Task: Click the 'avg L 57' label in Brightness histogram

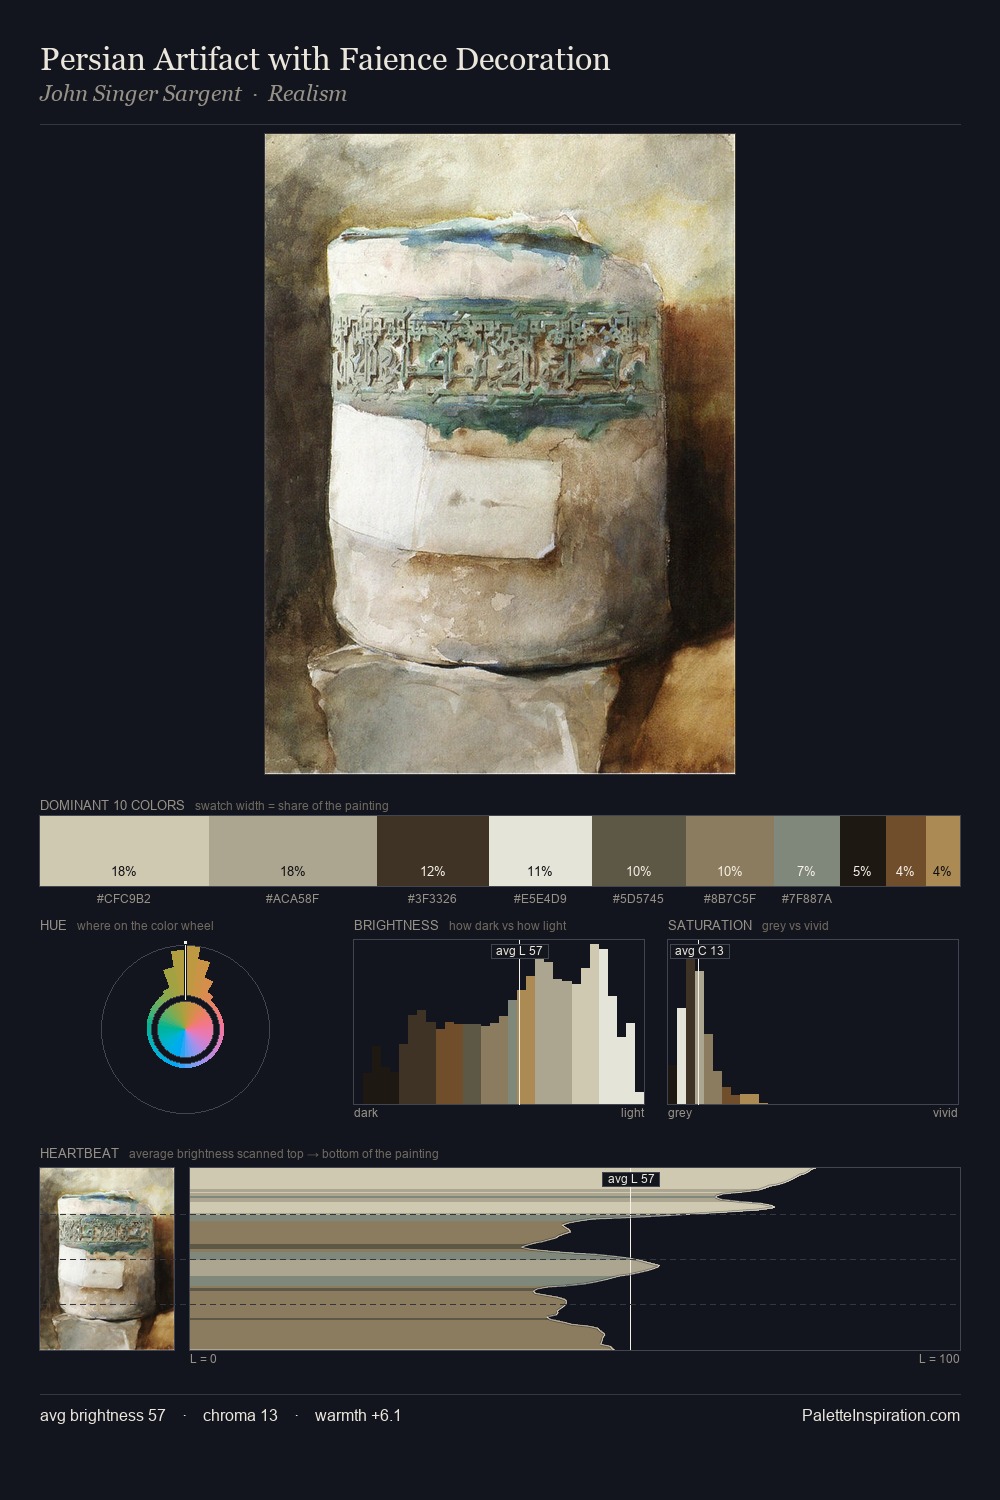Action: 519,951
